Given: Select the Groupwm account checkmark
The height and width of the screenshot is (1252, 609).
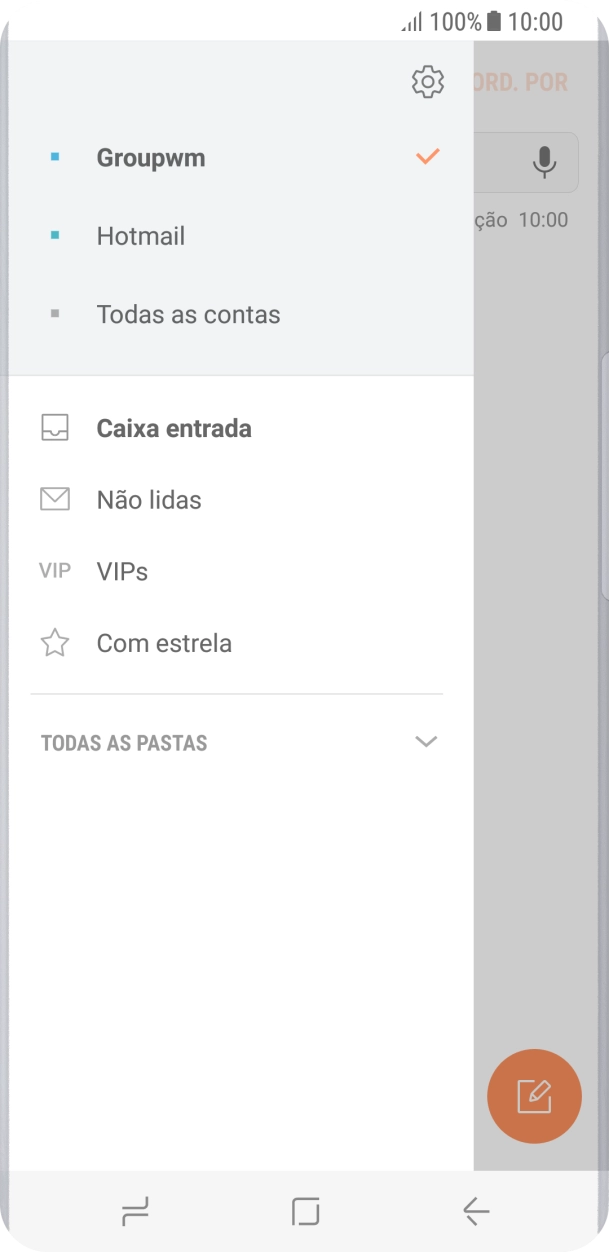Looking at the screenshot, I should click(x=427, y=156).
